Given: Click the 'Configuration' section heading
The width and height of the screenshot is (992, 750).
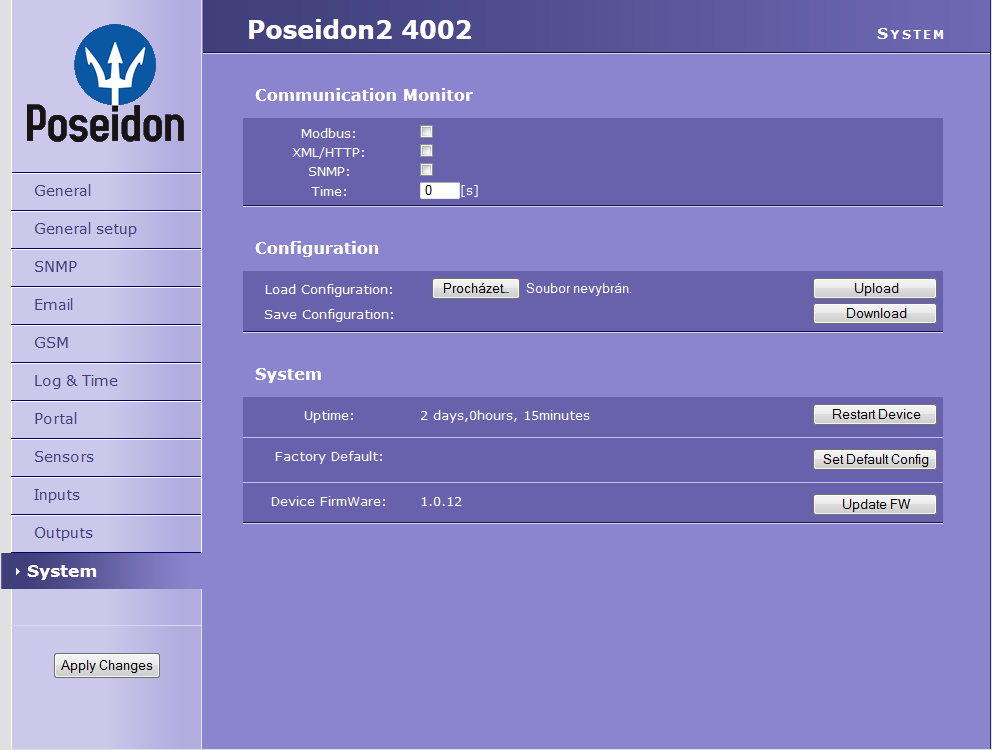Looking at the screenshot, I should [x=317, y=248].
